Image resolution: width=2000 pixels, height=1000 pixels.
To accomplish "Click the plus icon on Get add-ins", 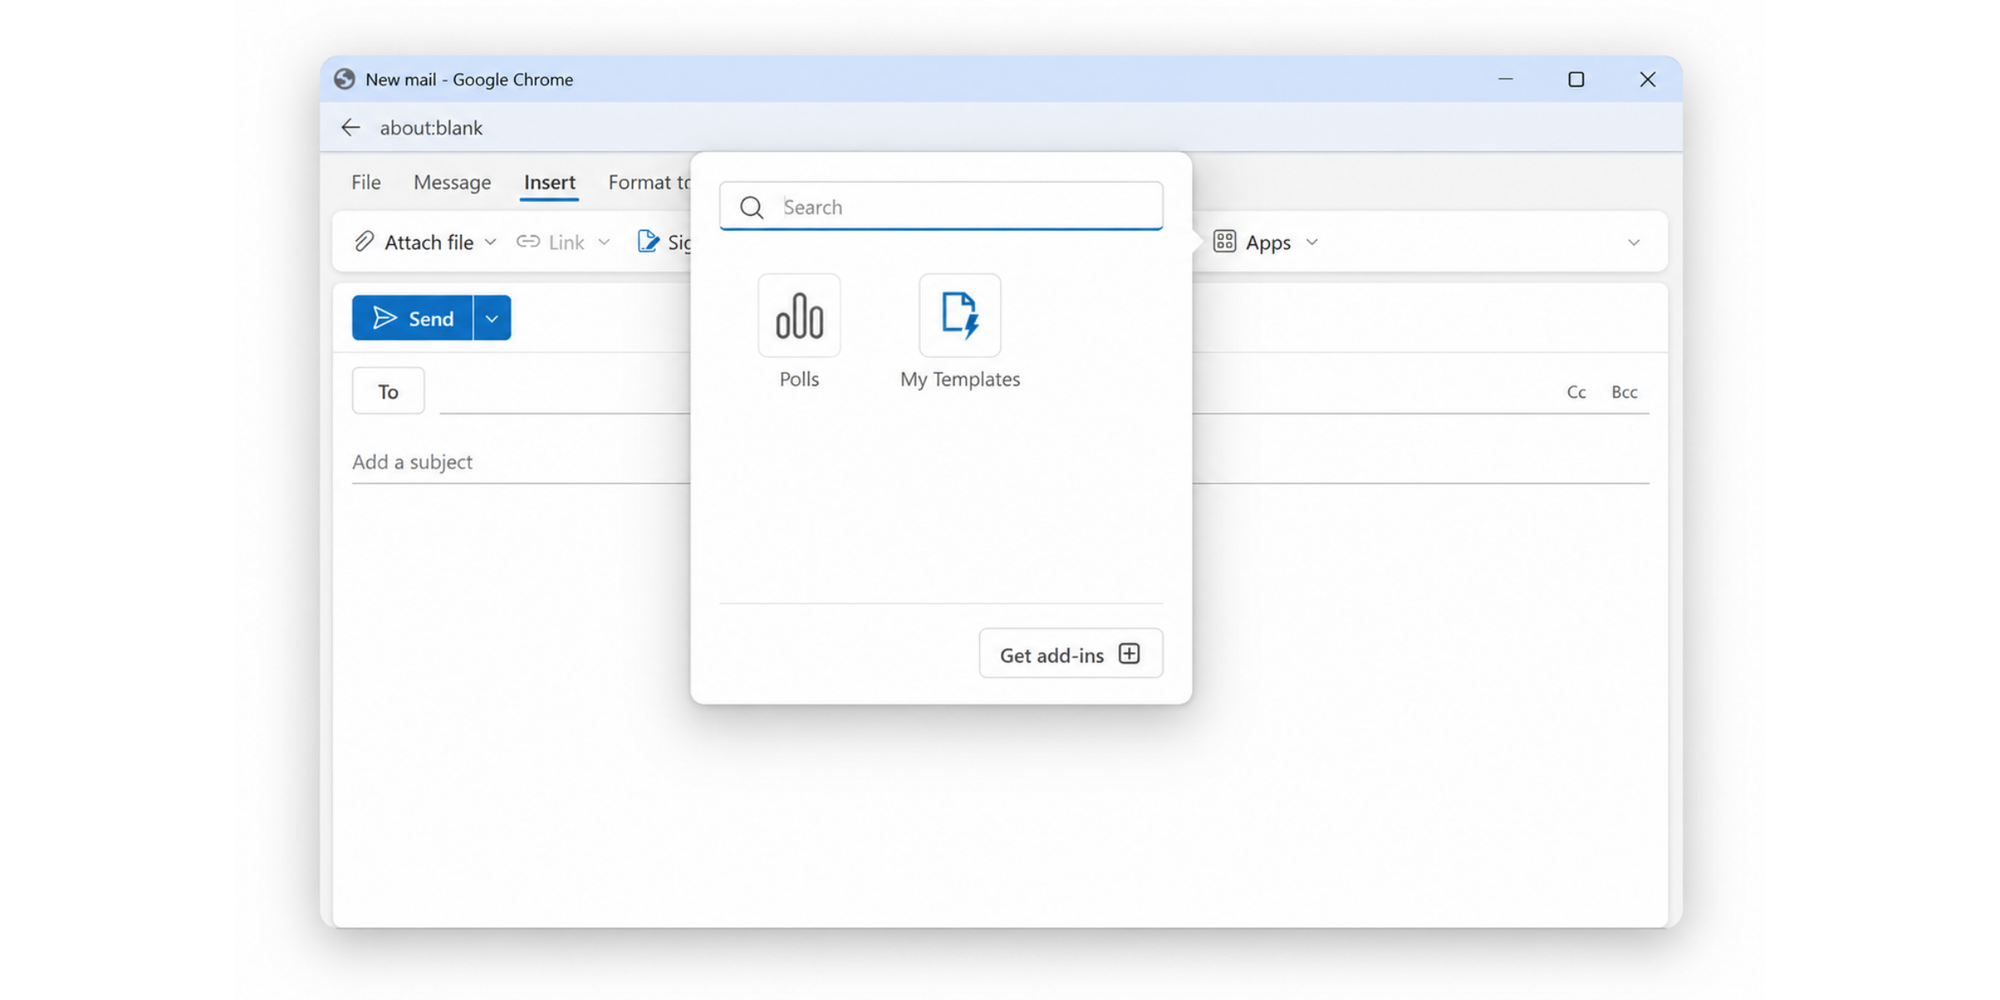I will [1129, 654].
